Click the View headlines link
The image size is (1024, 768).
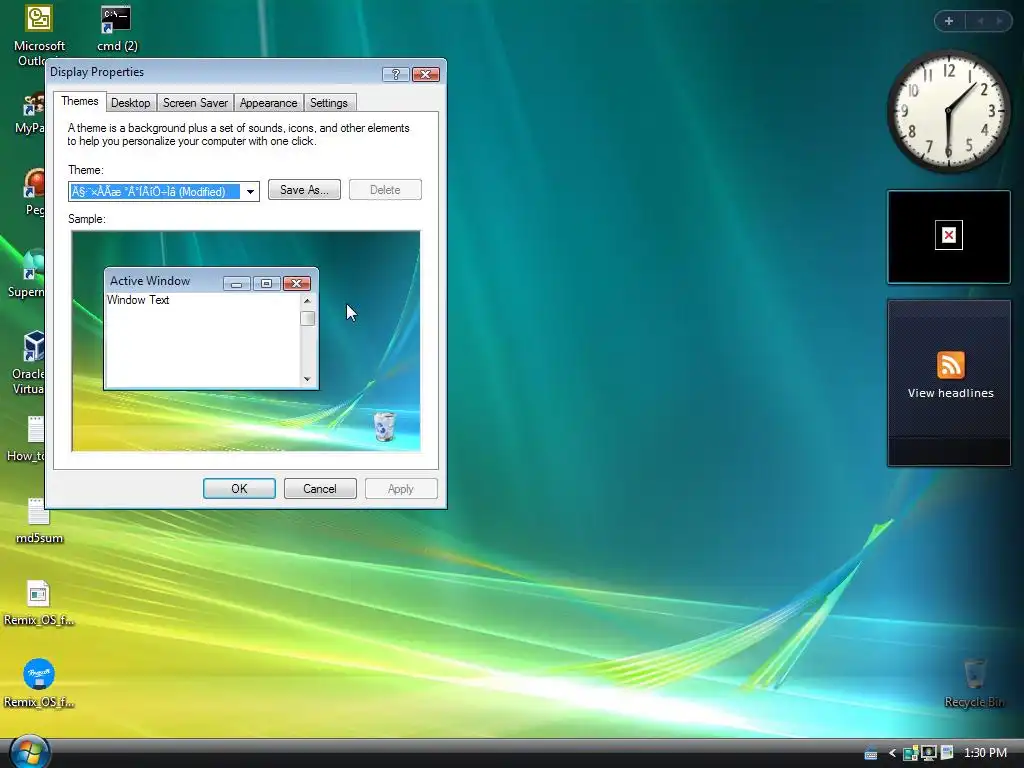coord(951,393)
